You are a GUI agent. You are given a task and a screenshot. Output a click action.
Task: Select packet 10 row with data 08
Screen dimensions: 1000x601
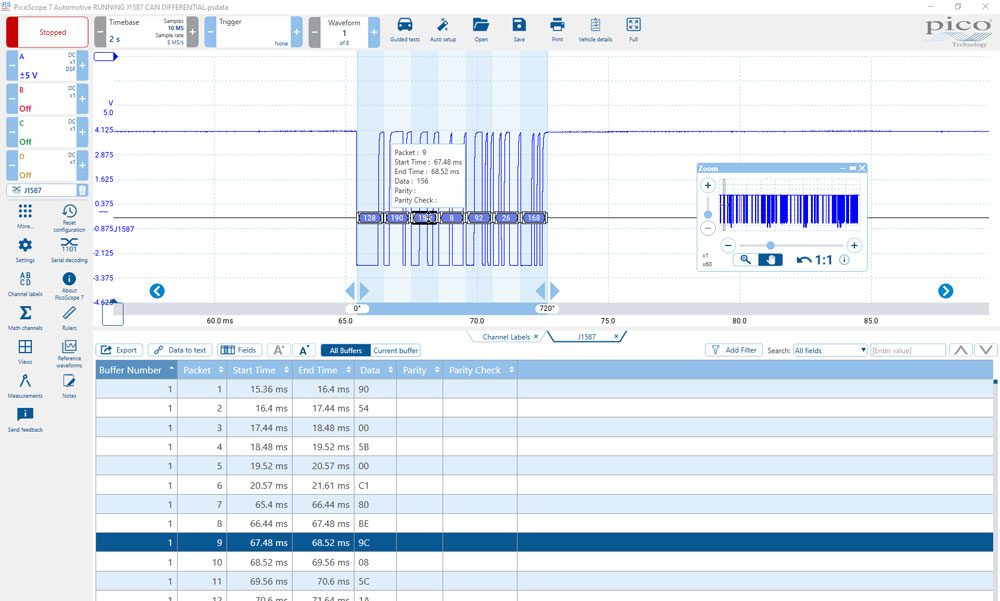(545, 562)
